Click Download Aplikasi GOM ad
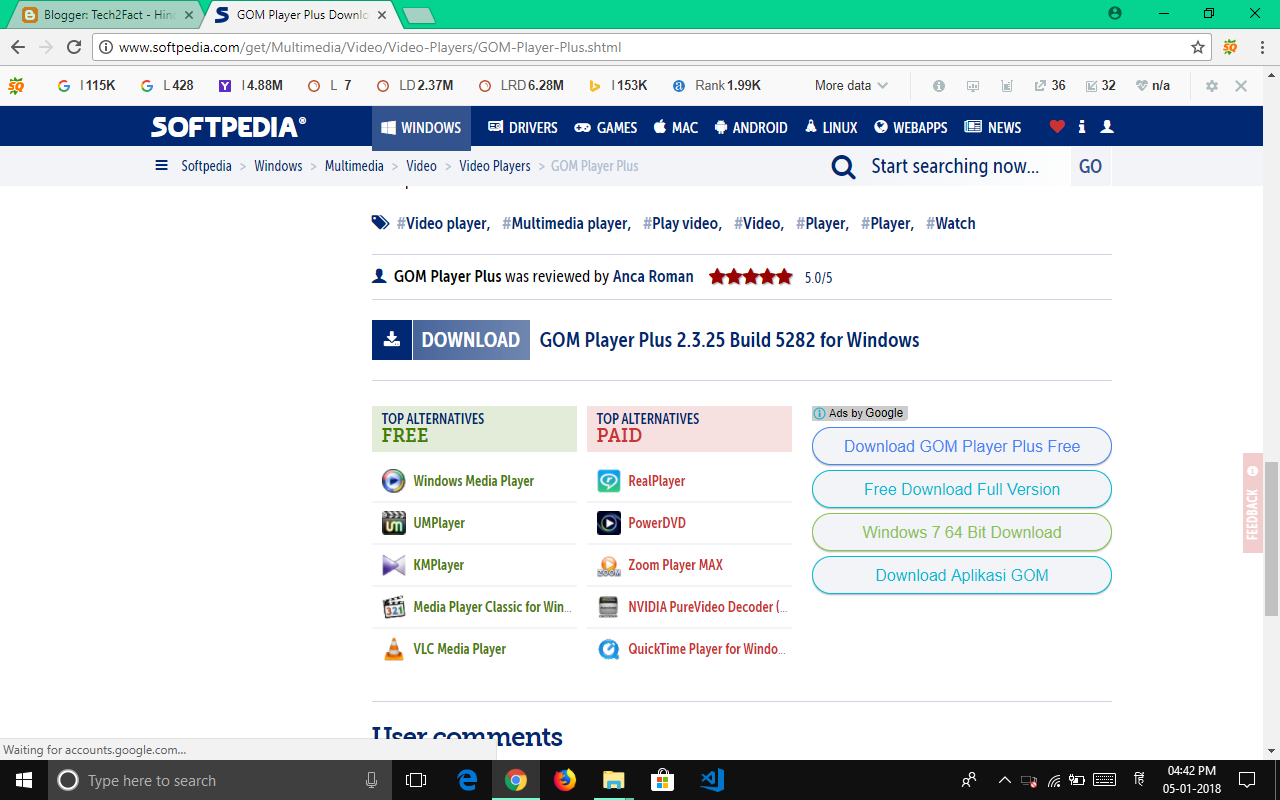Screen dimensions: 1280x800 (962, 575)
